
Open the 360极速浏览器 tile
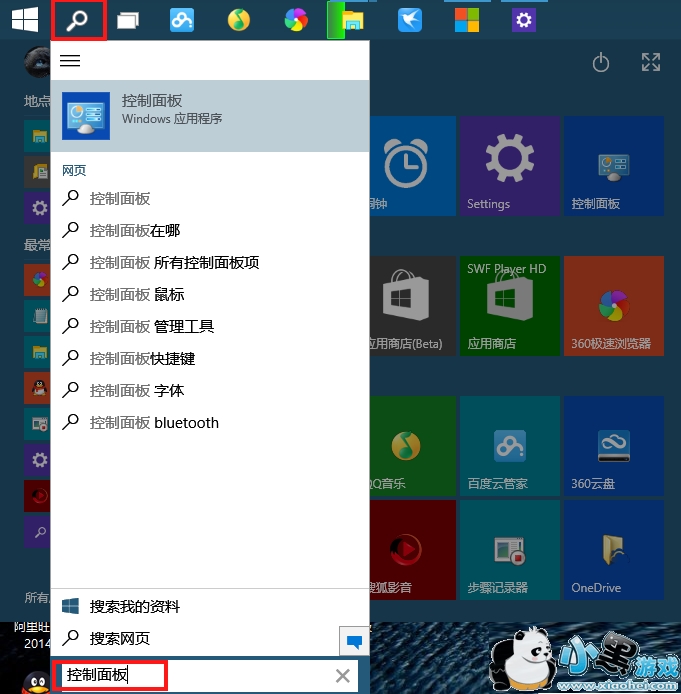tap(614, 306)
